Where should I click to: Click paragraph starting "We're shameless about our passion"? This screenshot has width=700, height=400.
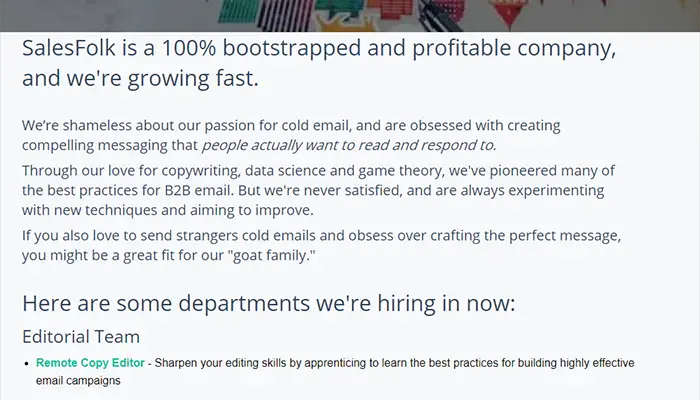click(291, 135)
